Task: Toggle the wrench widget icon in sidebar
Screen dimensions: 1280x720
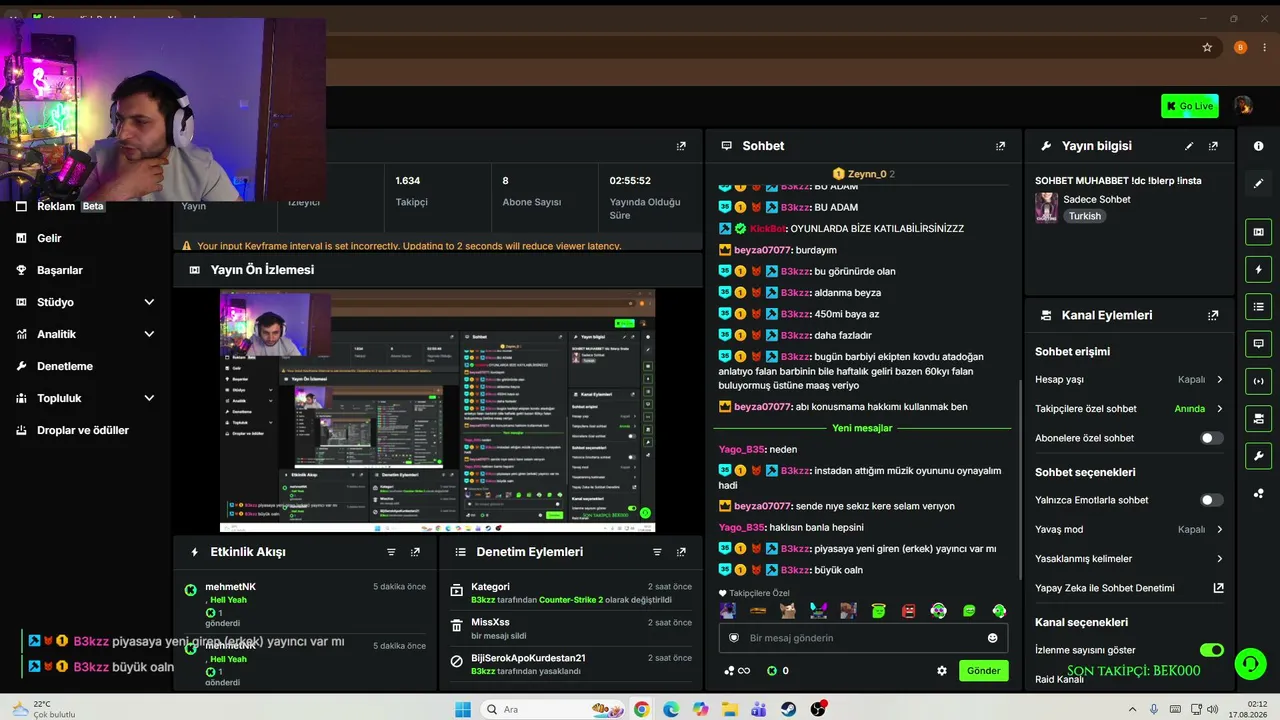Action: click(1258, 456)
